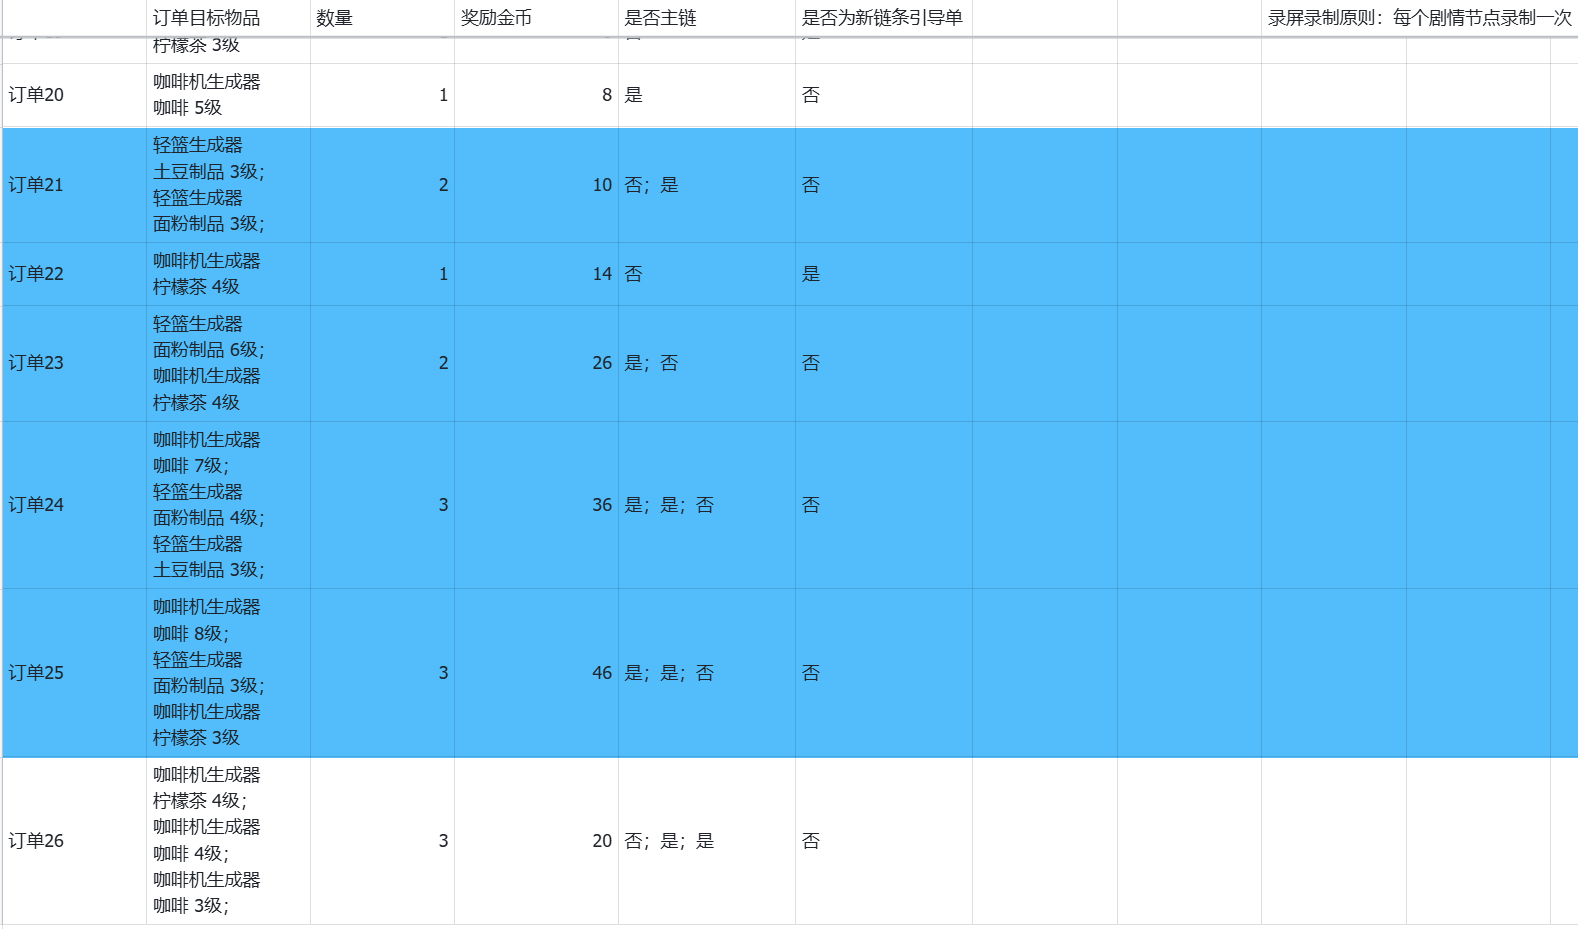1578x929 pixels.
Task: Select the 订单21 row label cell
Action: (x=75, y=185)
